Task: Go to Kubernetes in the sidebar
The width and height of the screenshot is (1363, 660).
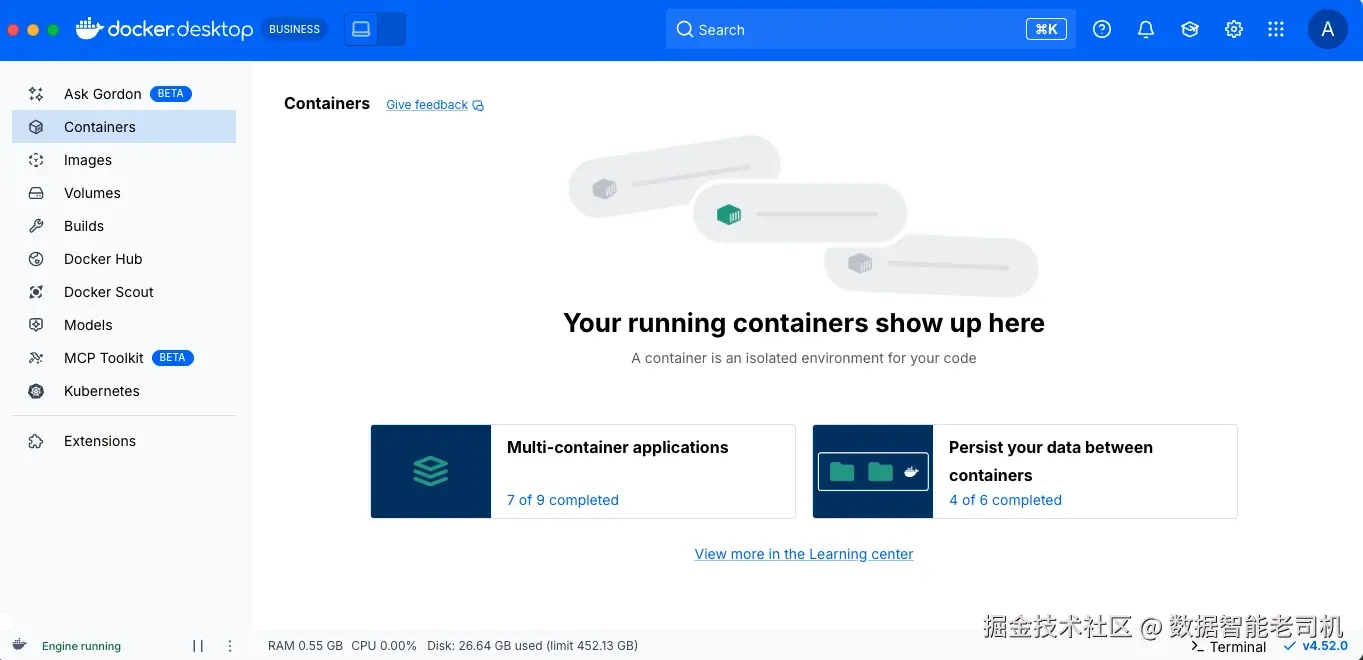Action: click(124, 391)
